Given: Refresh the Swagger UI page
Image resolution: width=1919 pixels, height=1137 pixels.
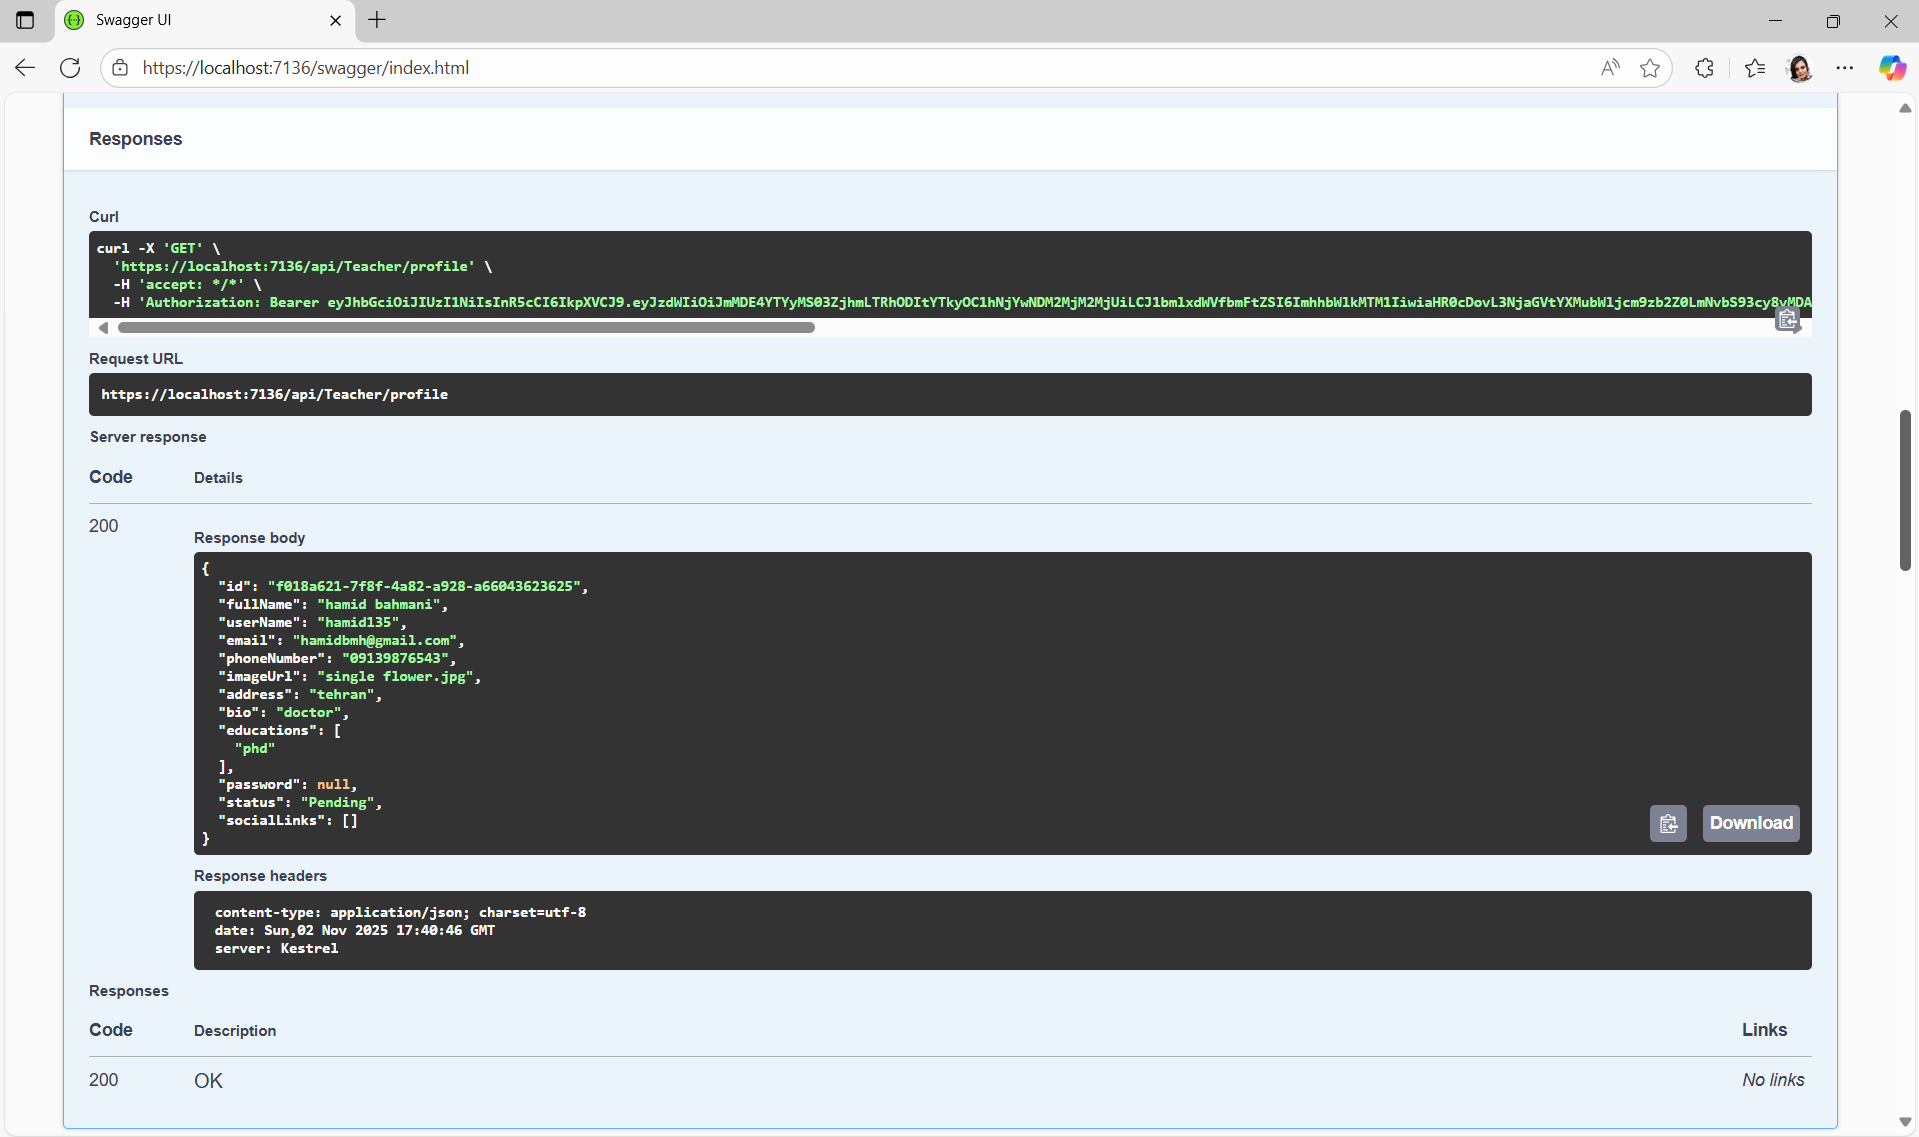Looking at the screenshot, I should (x=70, y=68).
